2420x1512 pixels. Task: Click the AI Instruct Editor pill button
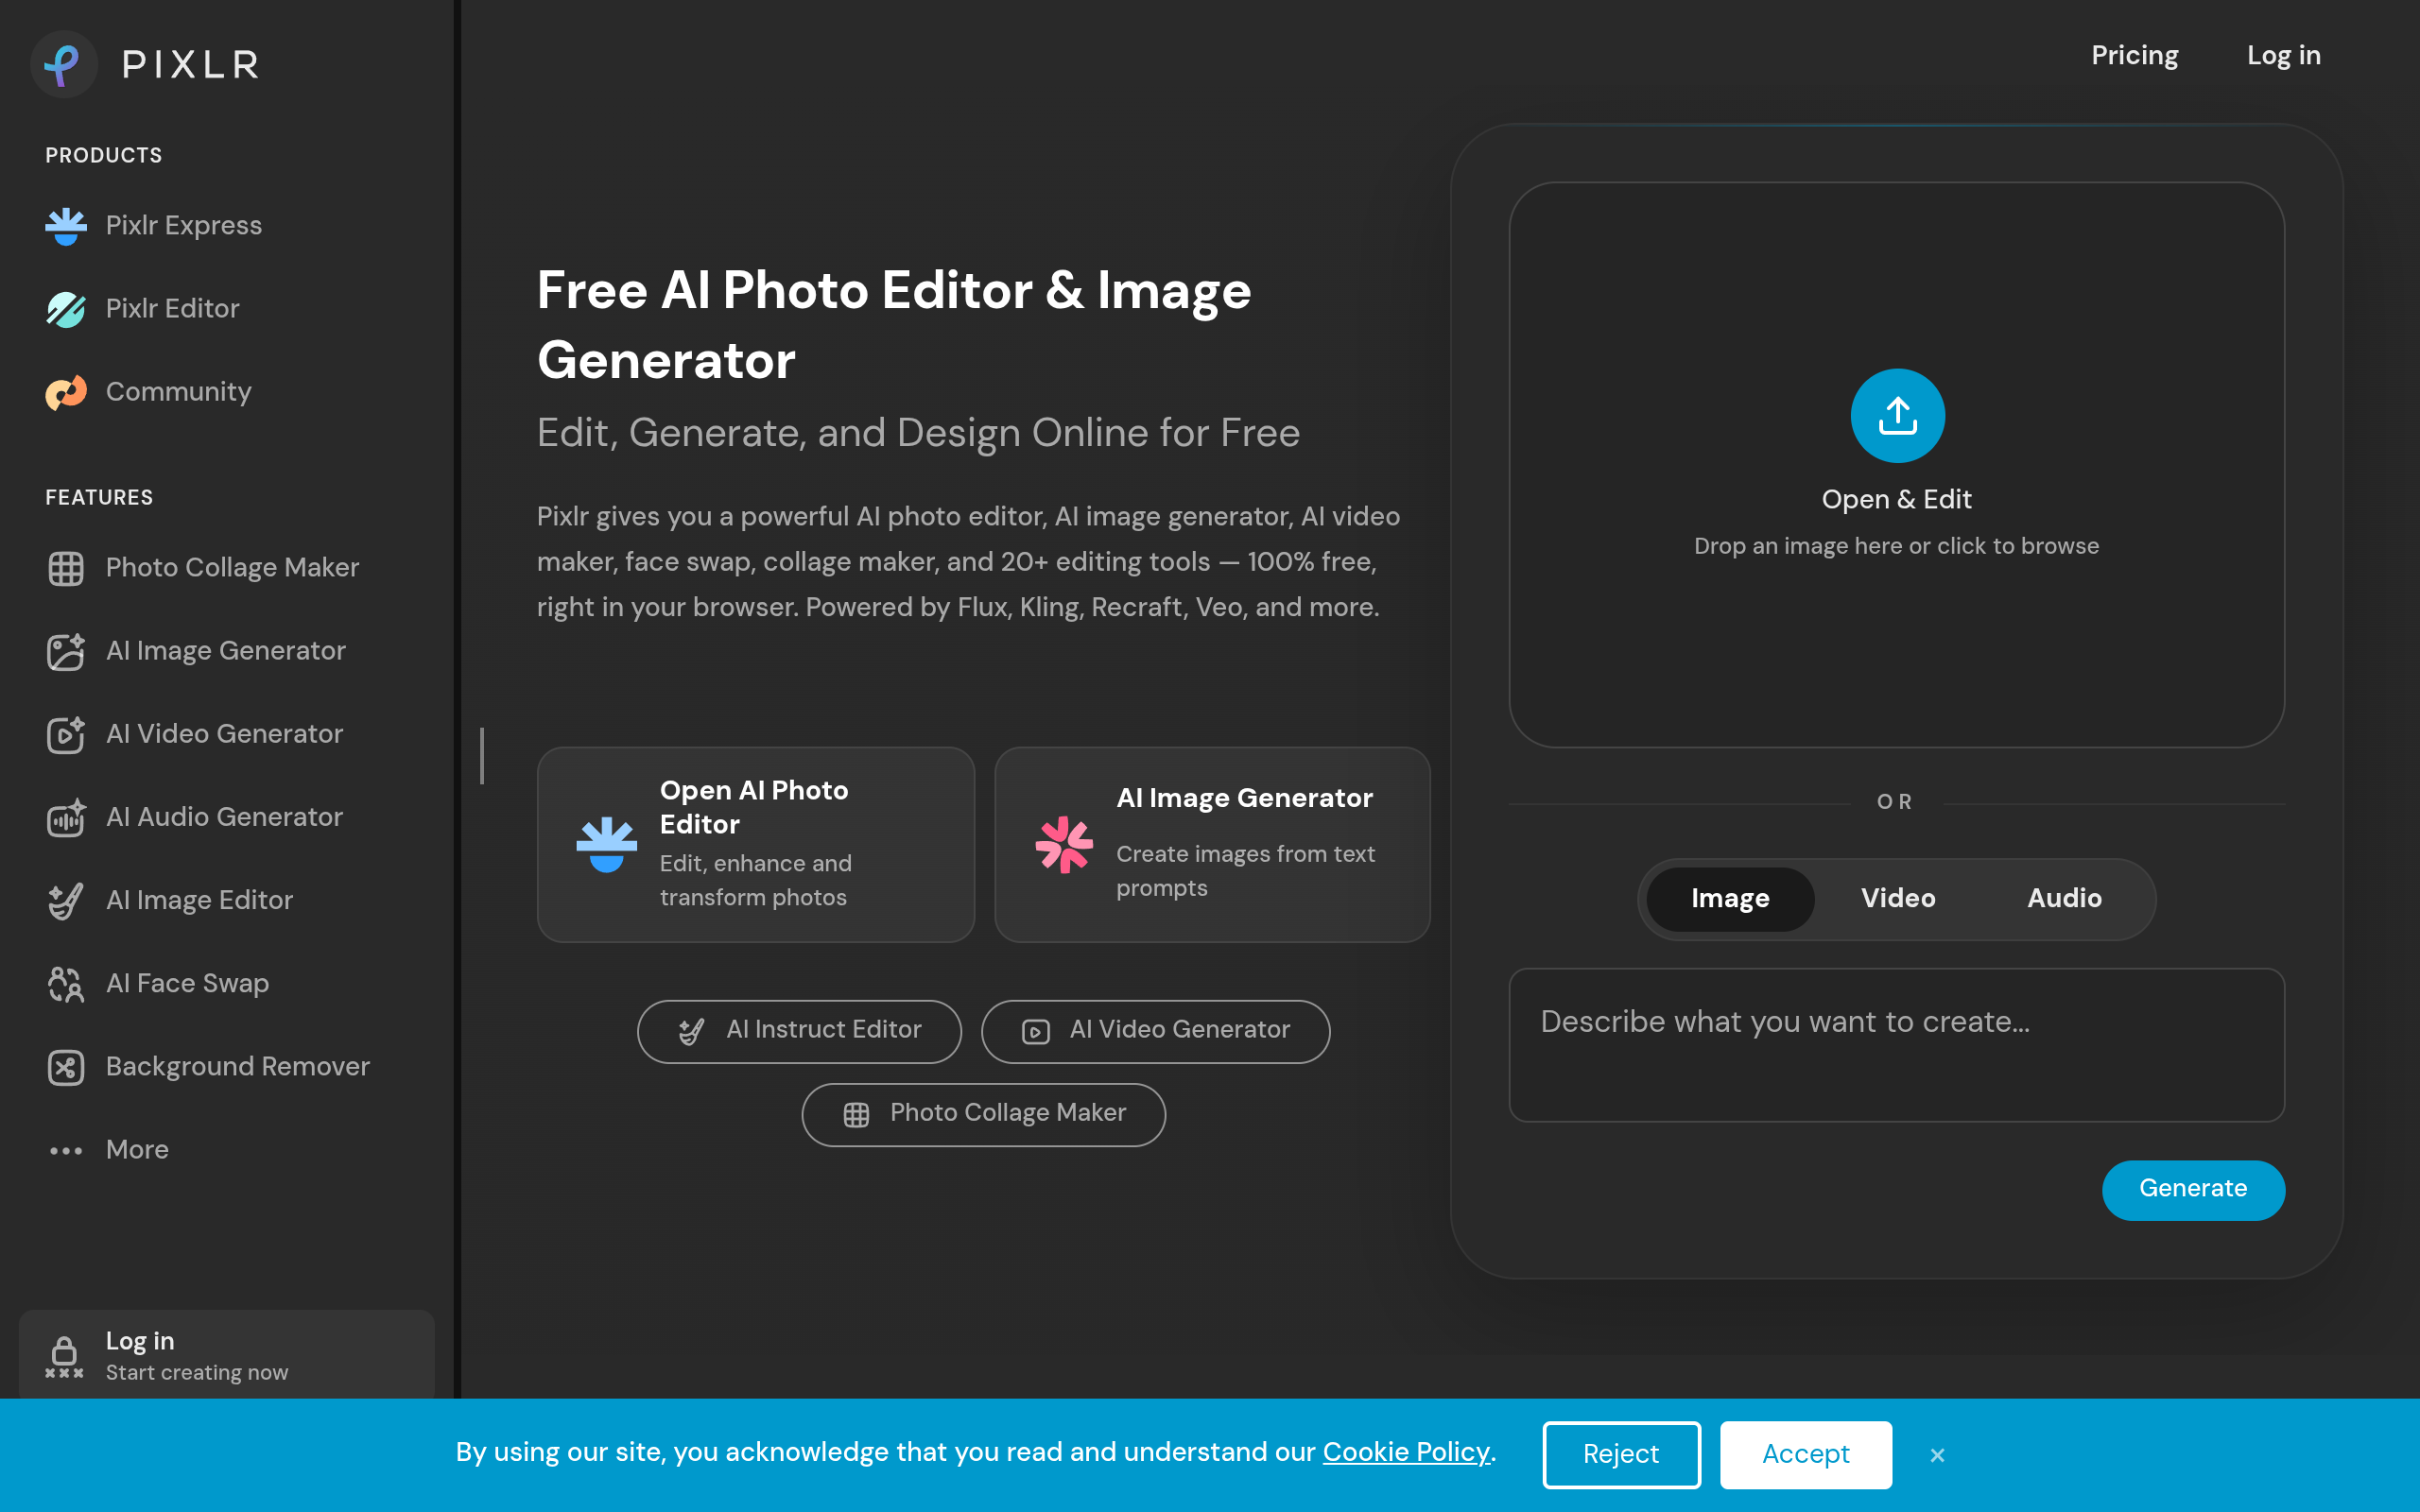799,1031
